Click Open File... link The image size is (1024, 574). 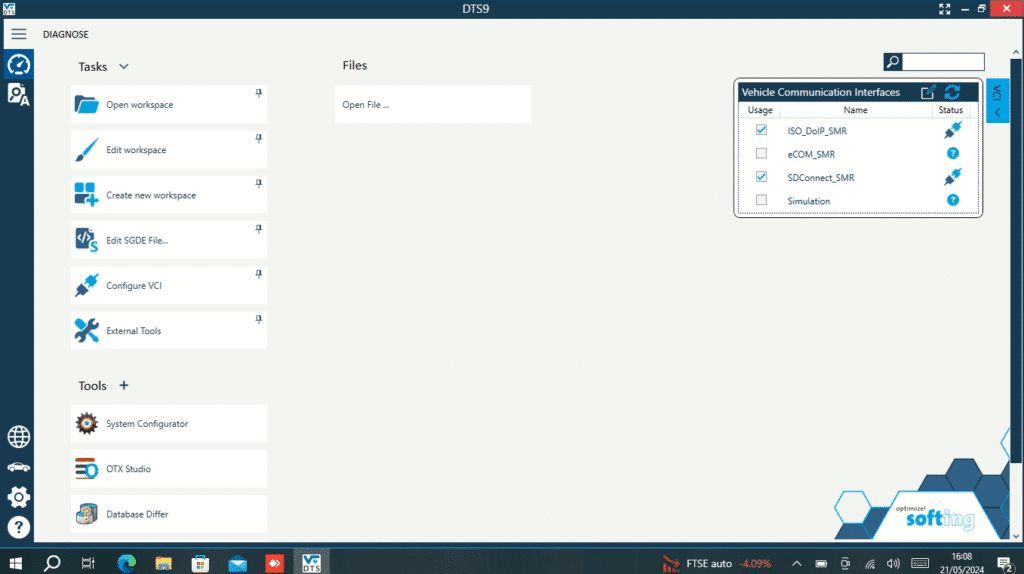tap(365, 104)
